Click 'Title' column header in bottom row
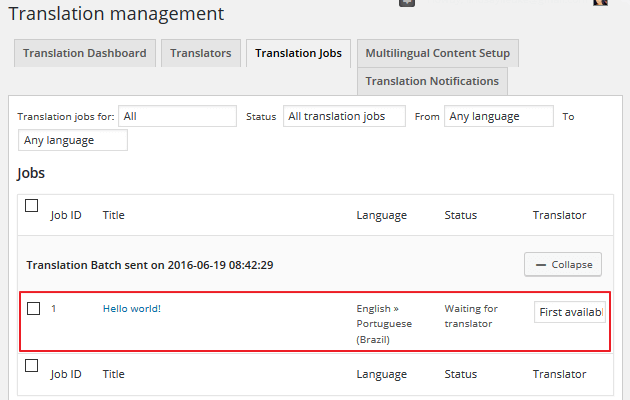Screen dimensions: 630x400 114,374
